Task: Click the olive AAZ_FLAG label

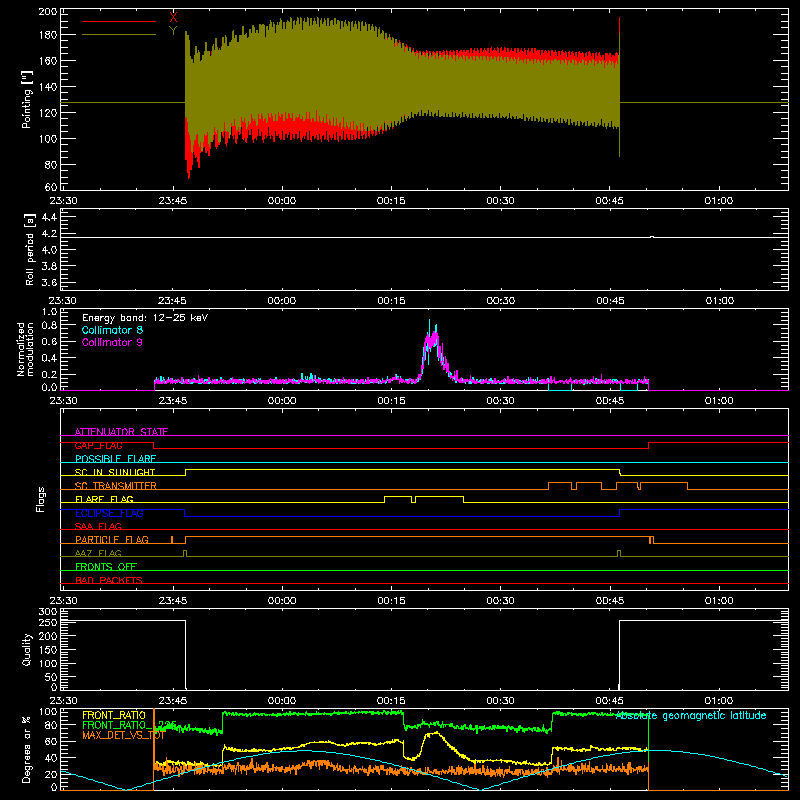Action: 98,553
